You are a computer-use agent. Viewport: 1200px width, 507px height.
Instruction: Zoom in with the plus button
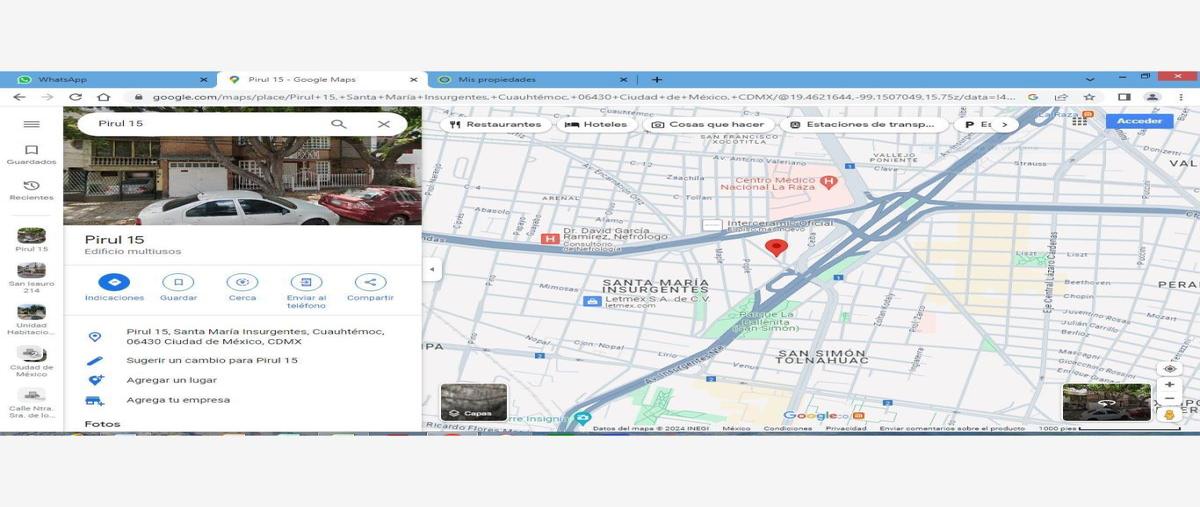pos(1170,384)
